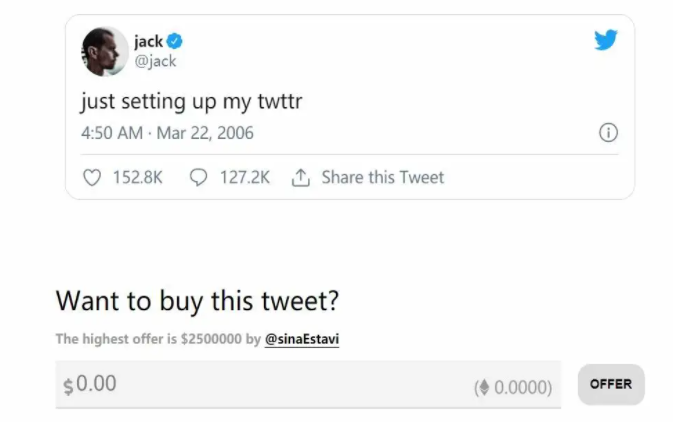Click the 152.8K likes count
This screenshot has height=427, width=673.
click(x=138, y=177)
